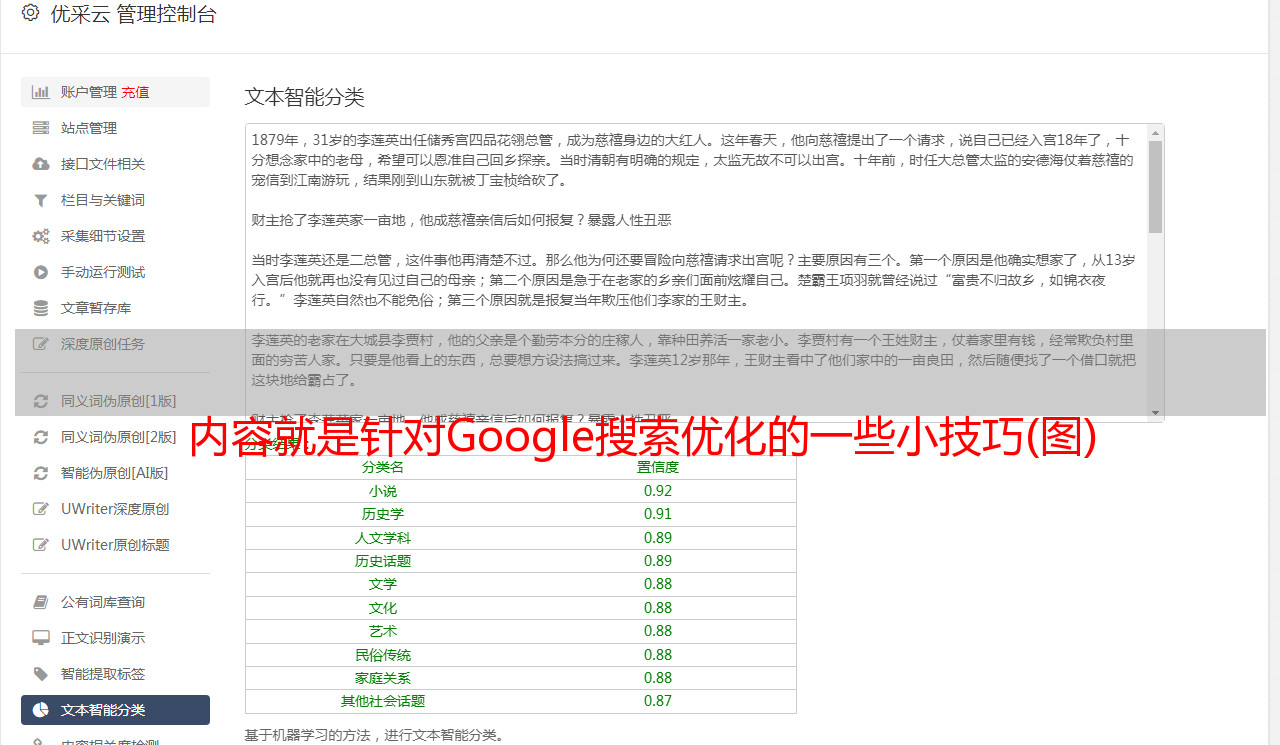This screenshot has height=745, width=1280.
Task: Click the pie chart icon for 文本智能分类
Action: pos(41,710)
